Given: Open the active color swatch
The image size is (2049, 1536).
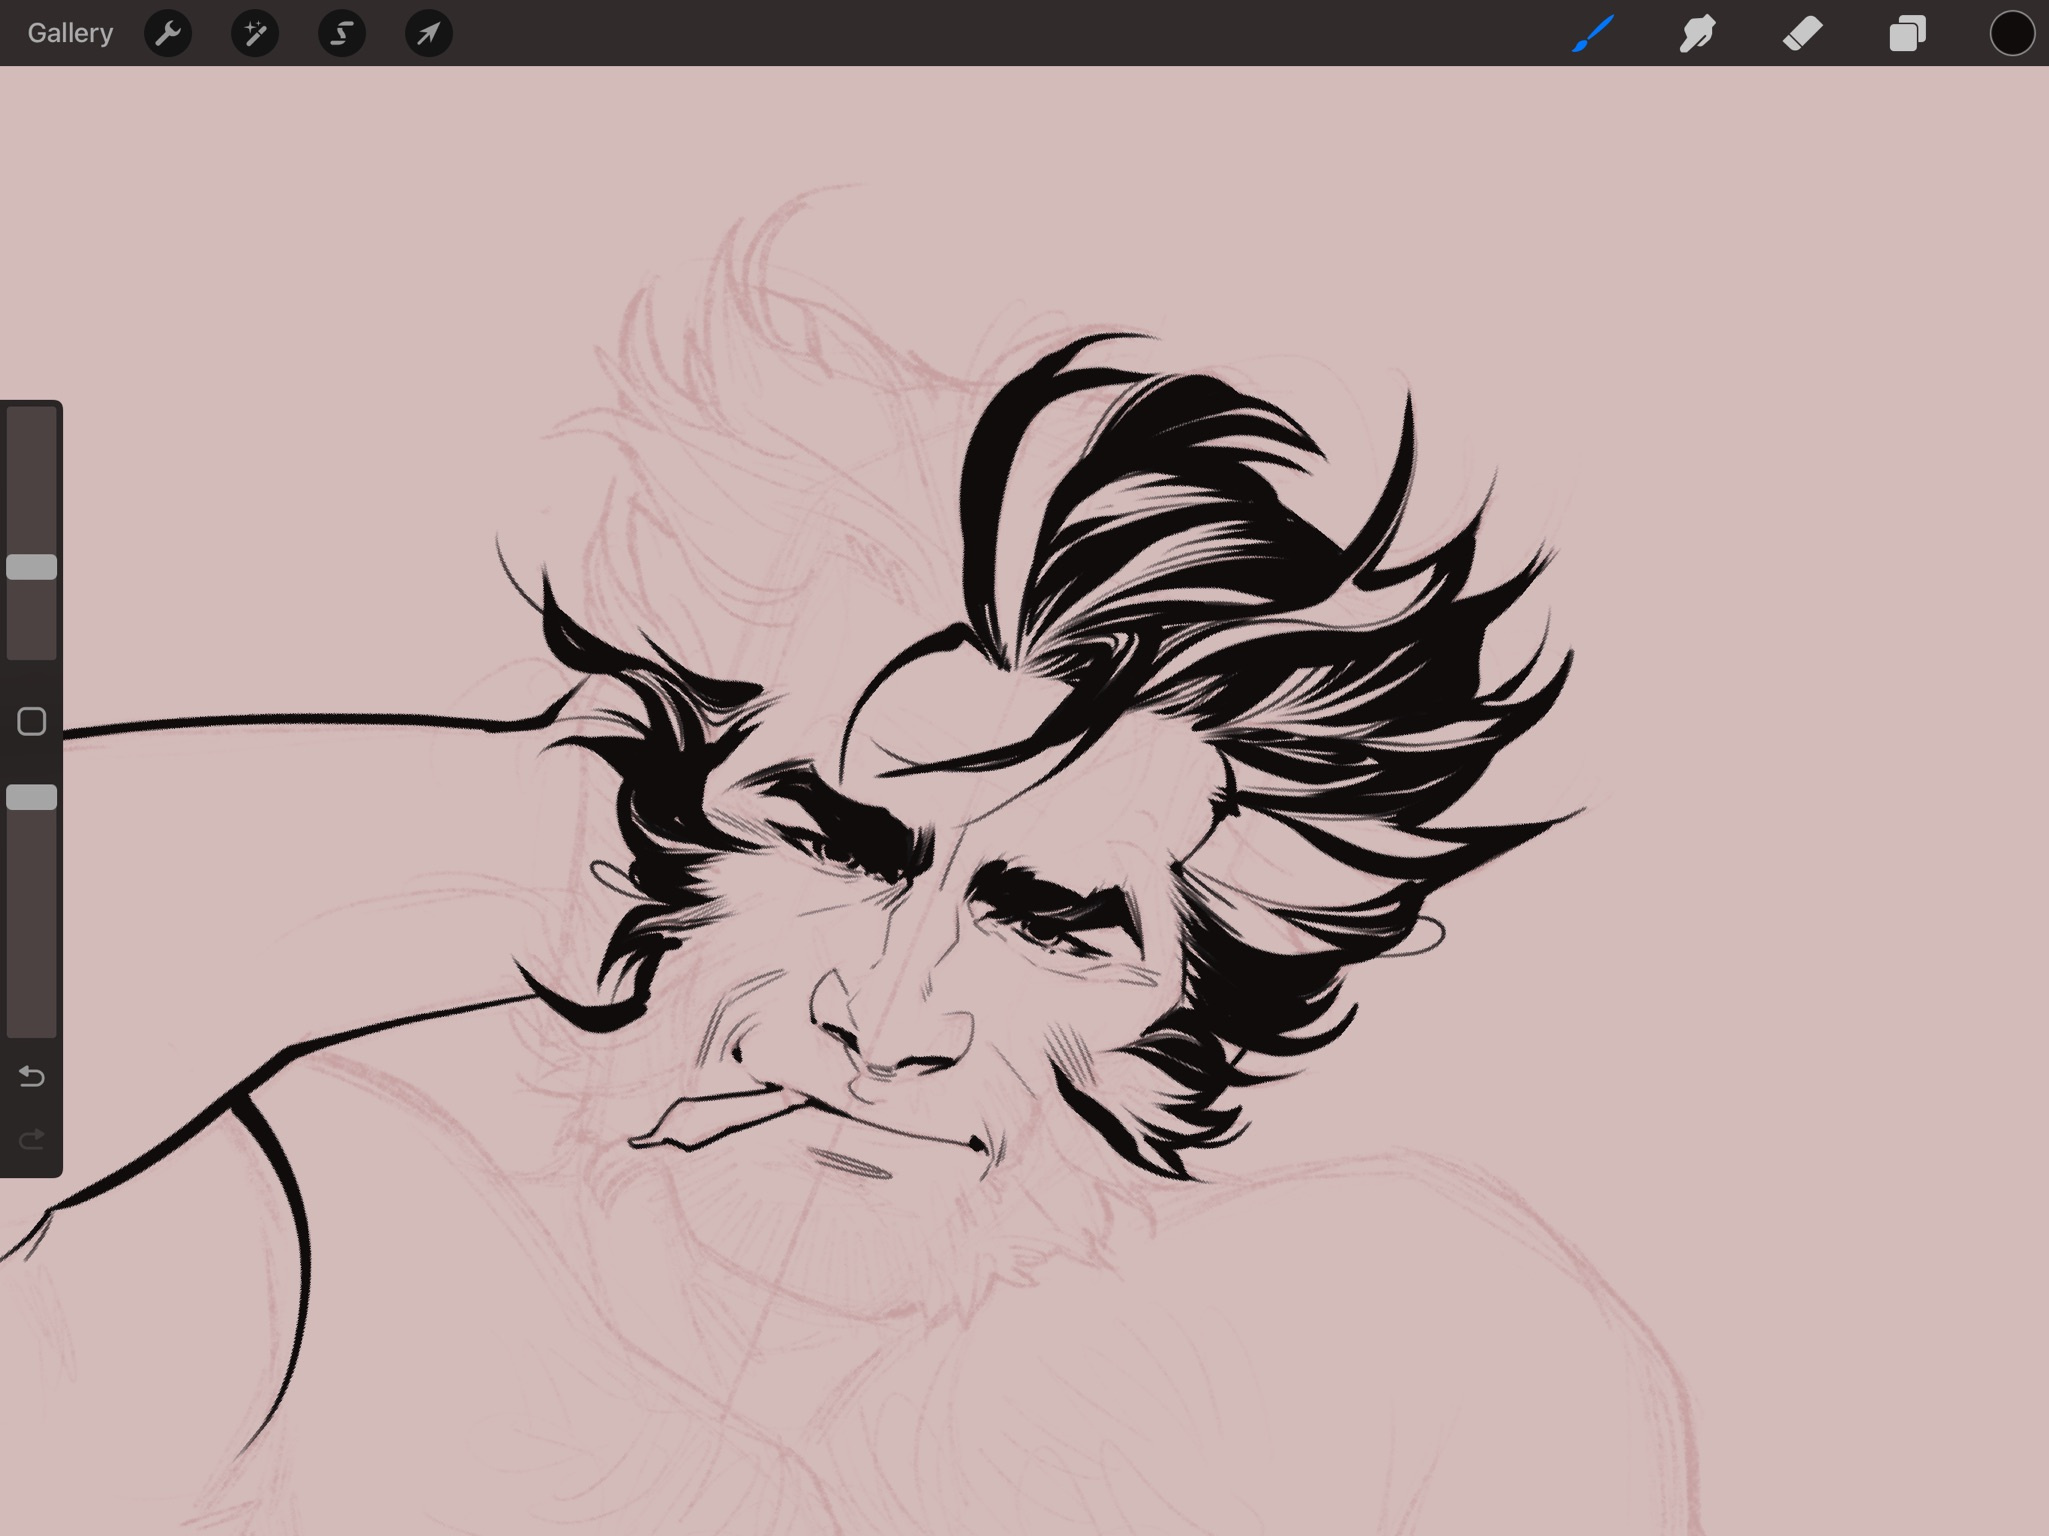Looking at the screenshot, I should [x=2012, y=33].
